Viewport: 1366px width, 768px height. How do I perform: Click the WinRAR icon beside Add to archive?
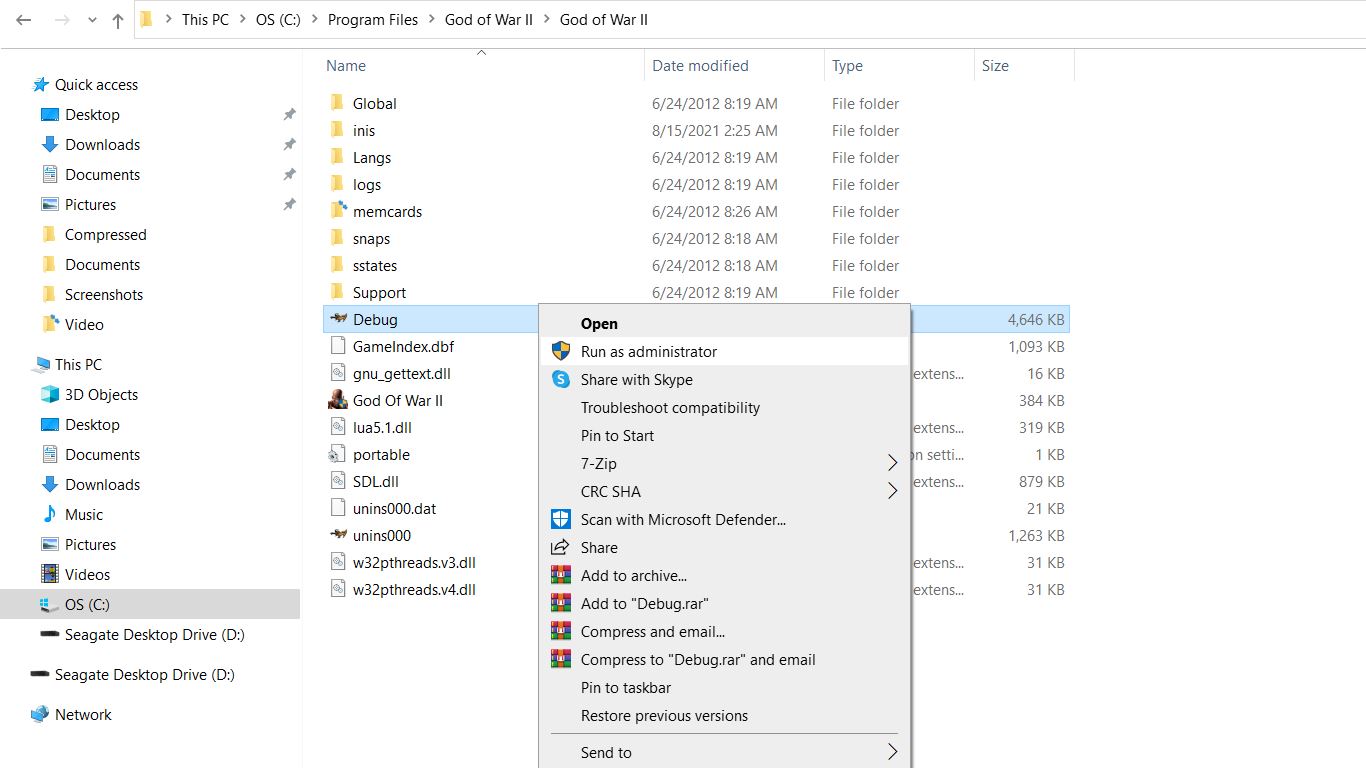click(x=561, y=576)
